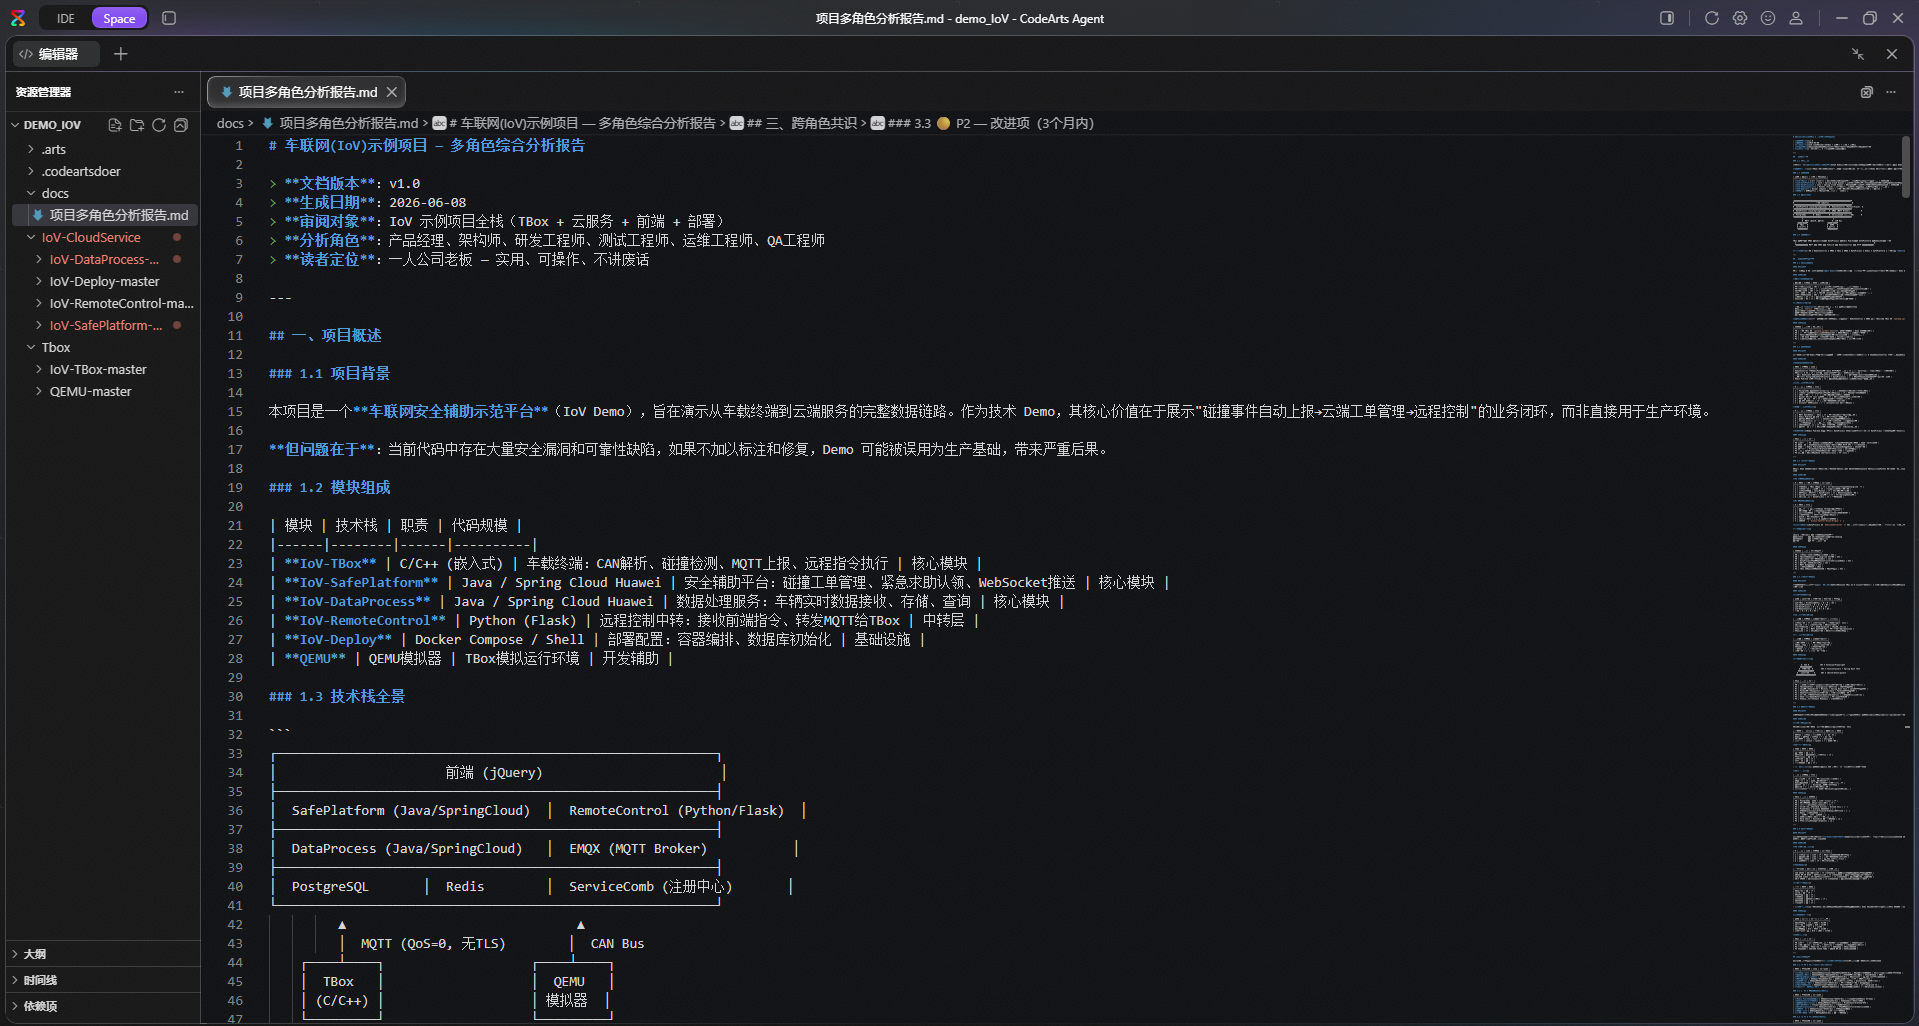Expand the 依赖项 dependencies section
The image size is (1919, 1026).
tap(104, 1006)
